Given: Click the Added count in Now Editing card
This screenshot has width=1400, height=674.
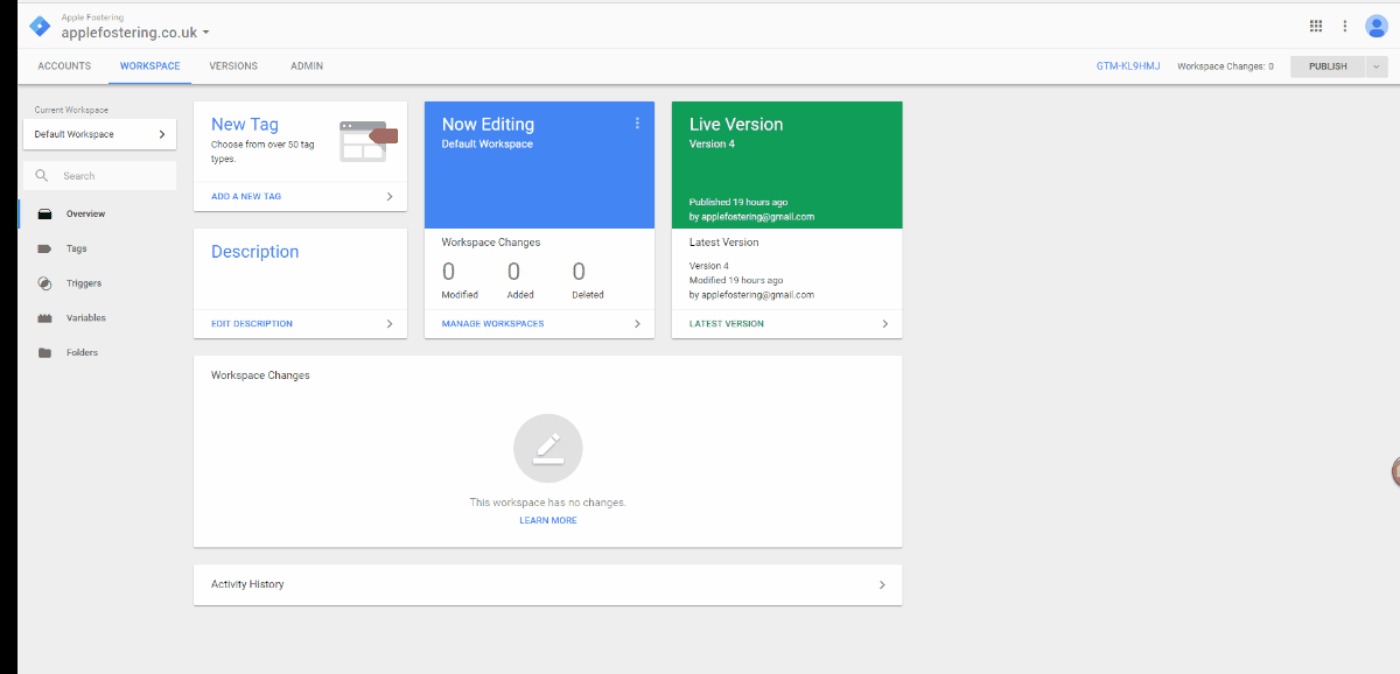Looking at the screenshot, I should point(514,272).
